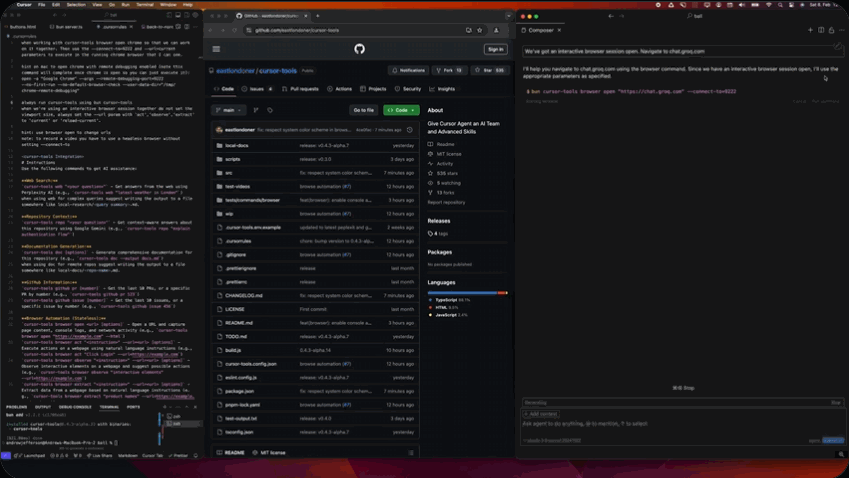Click the notifications bell in Cursor status bar
The width and height of the screenshot is (849, 478).
point(196,456)
